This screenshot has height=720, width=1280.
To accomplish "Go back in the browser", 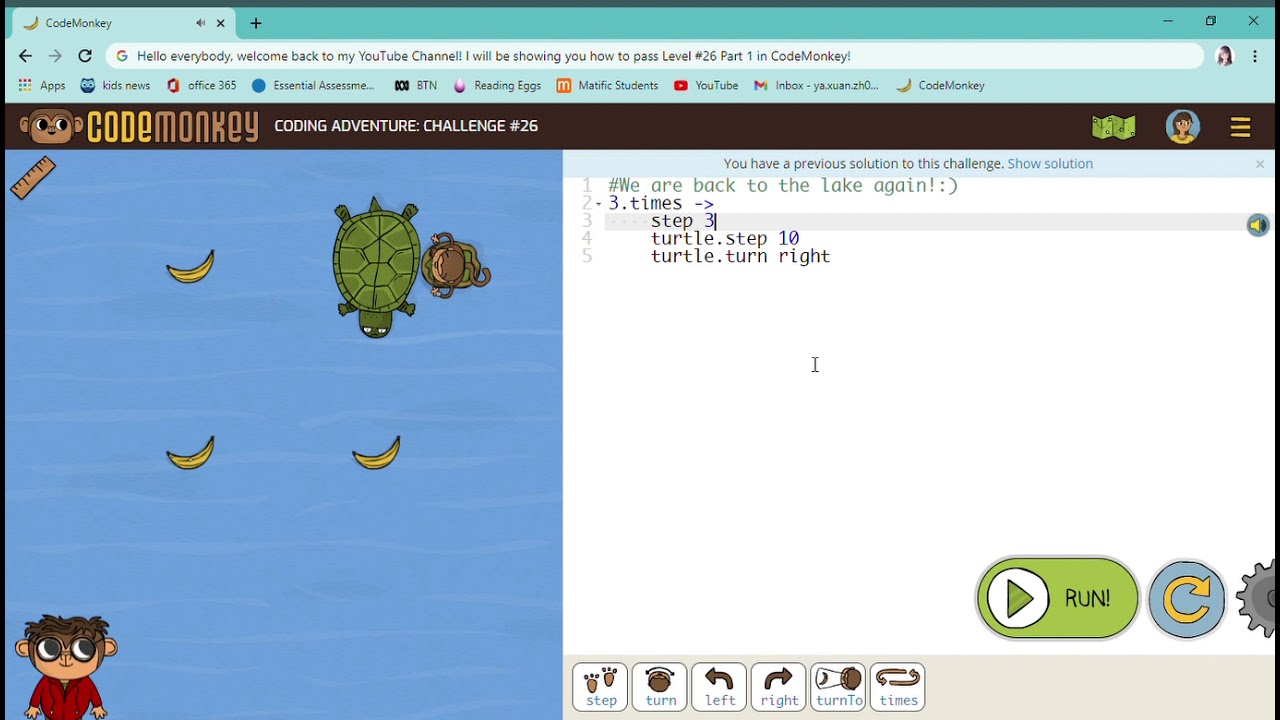I will click(x=25, y=56).
